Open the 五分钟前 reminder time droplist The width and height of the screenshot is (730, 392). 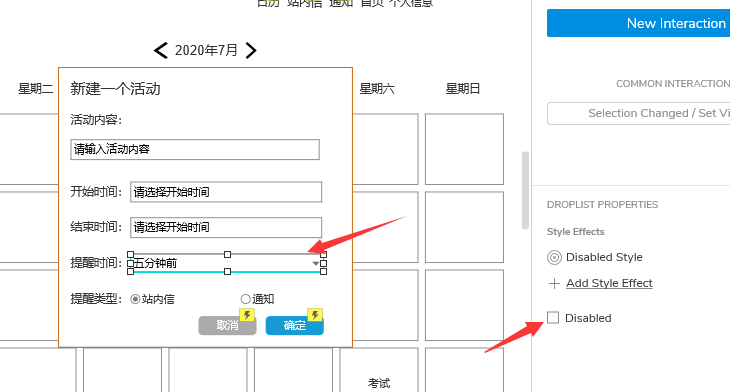(227, 263)
